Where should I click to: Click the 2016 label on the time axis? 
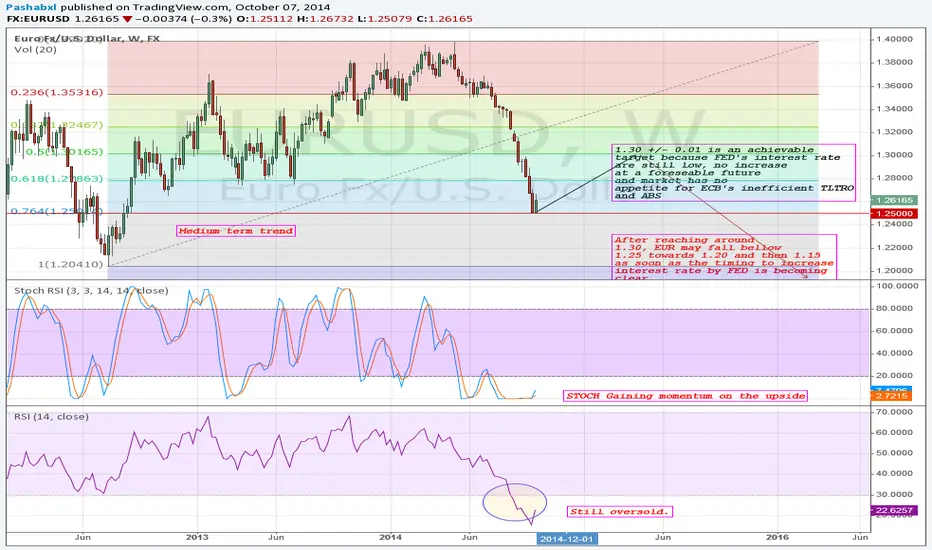(777, 537)
